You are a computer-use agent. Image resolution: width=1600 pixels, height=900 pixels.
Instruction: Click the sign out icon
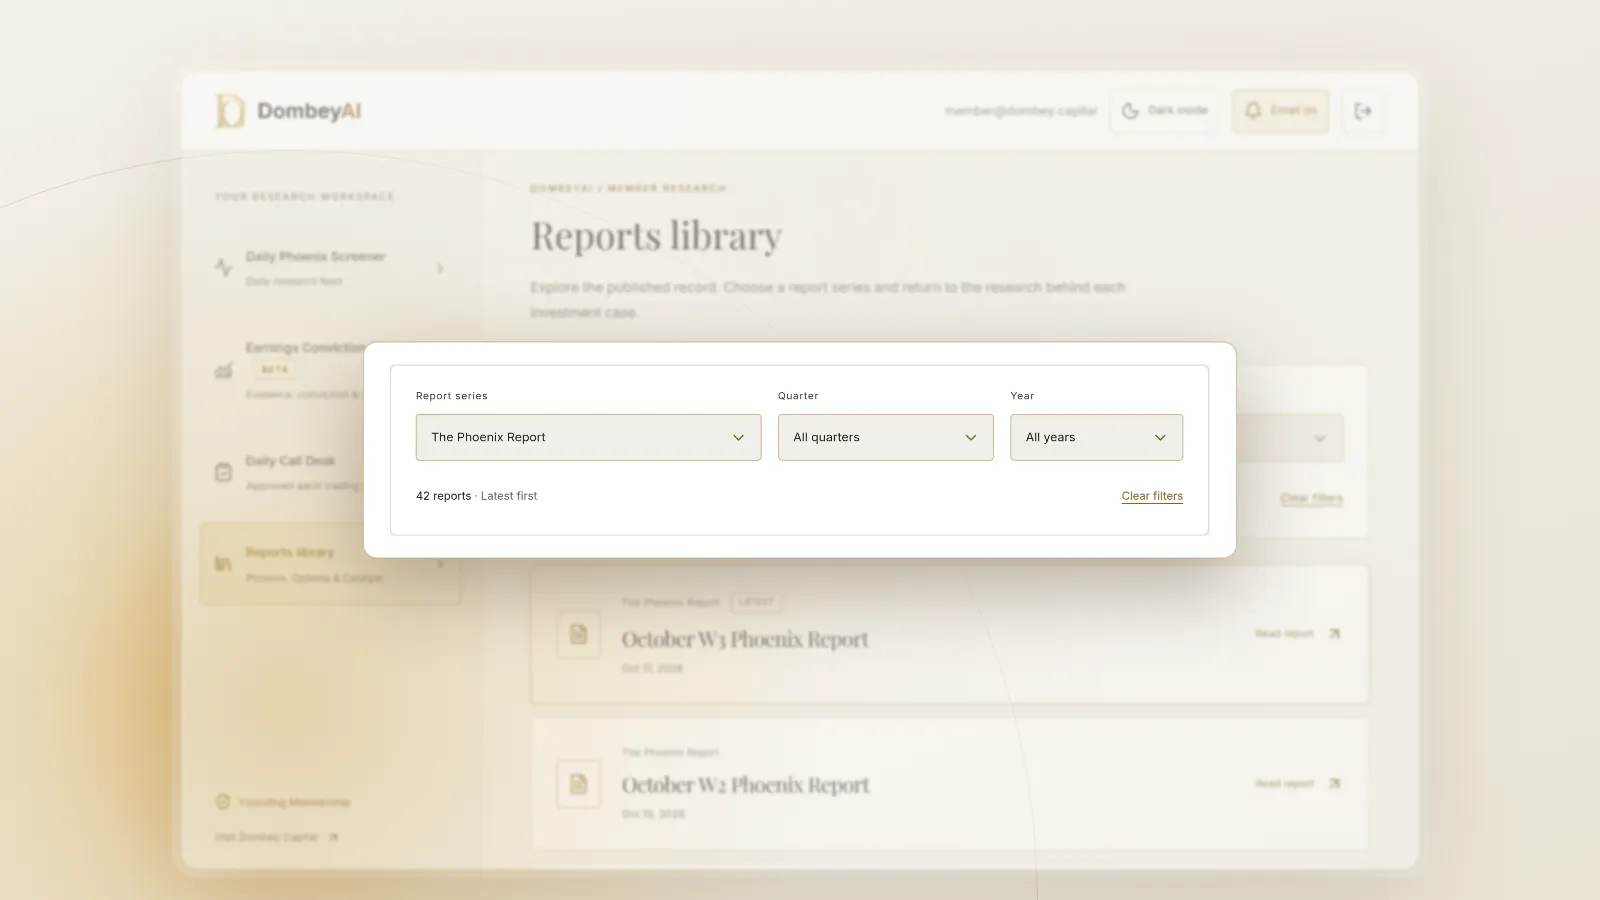(1363, 111)
